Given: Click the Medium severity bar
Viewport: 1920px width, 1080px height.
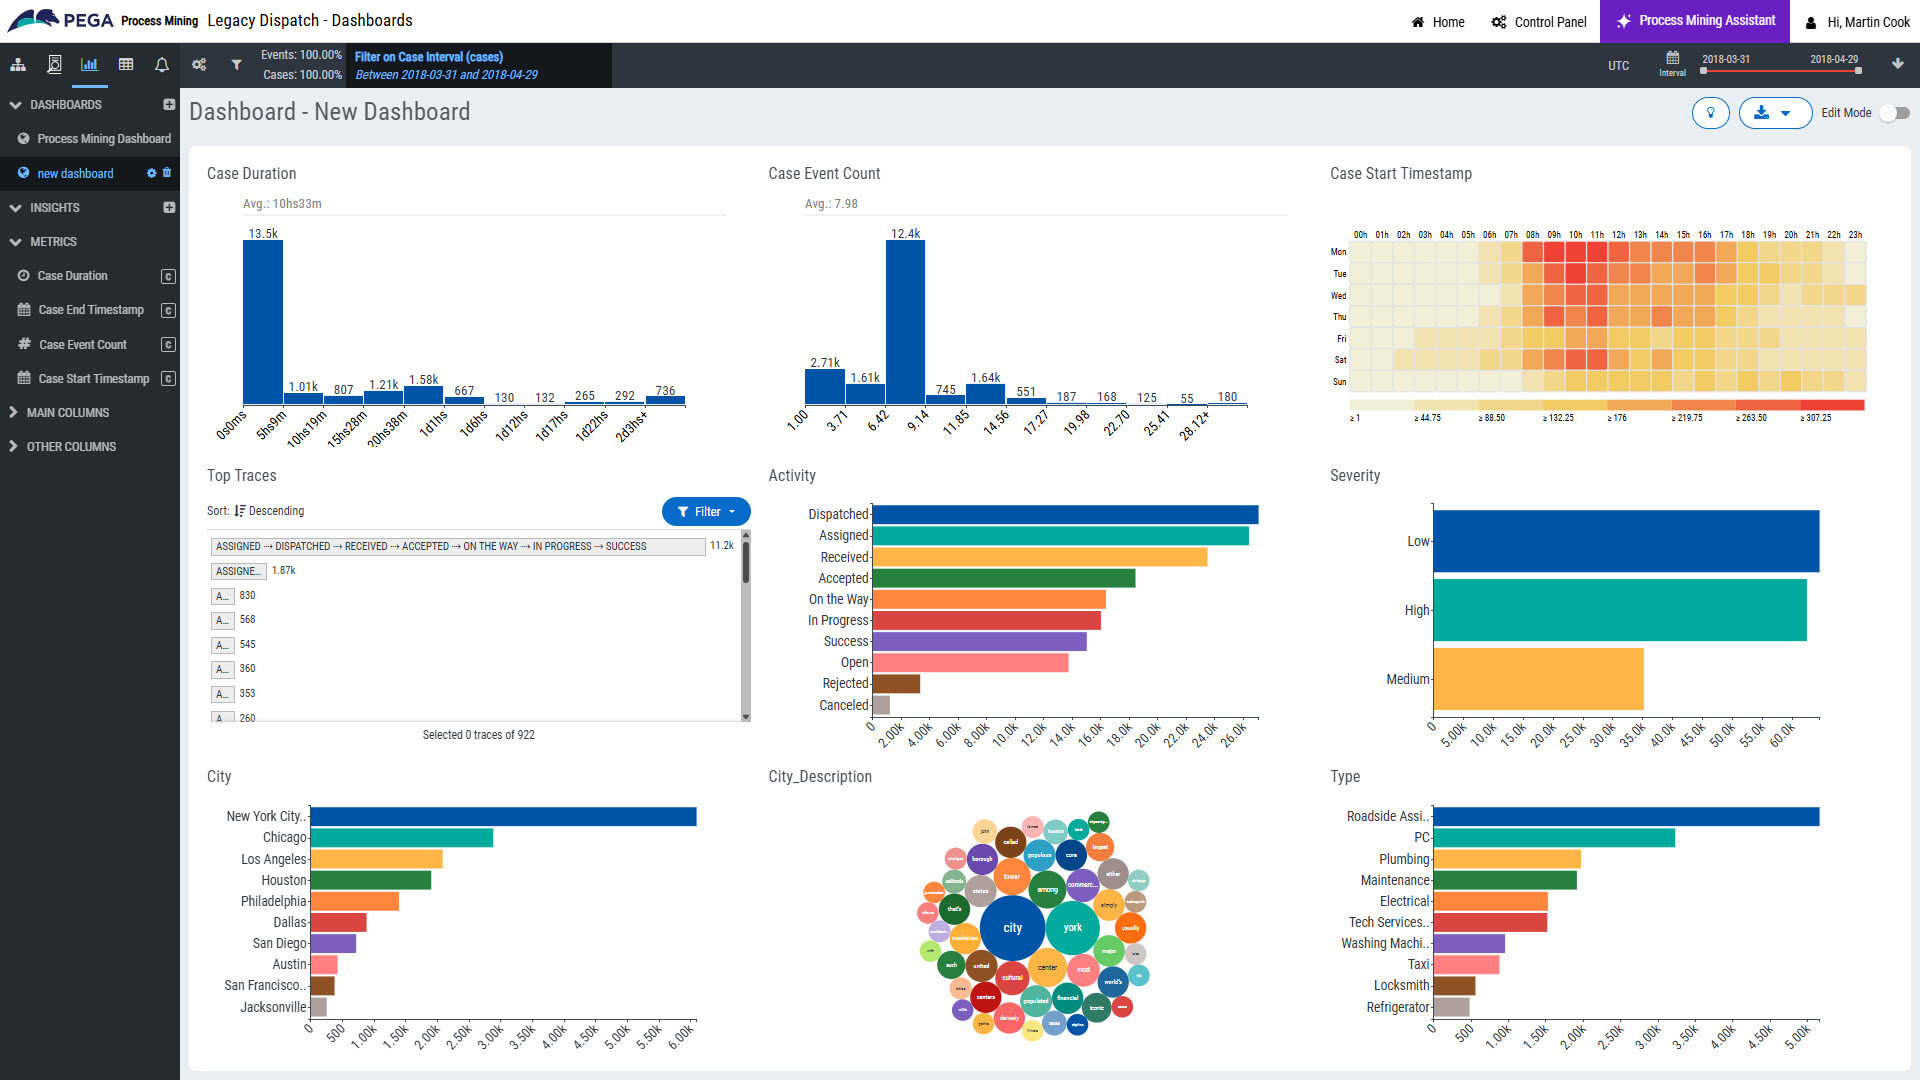Looking at the screenshot, I should coord(1538,679).
